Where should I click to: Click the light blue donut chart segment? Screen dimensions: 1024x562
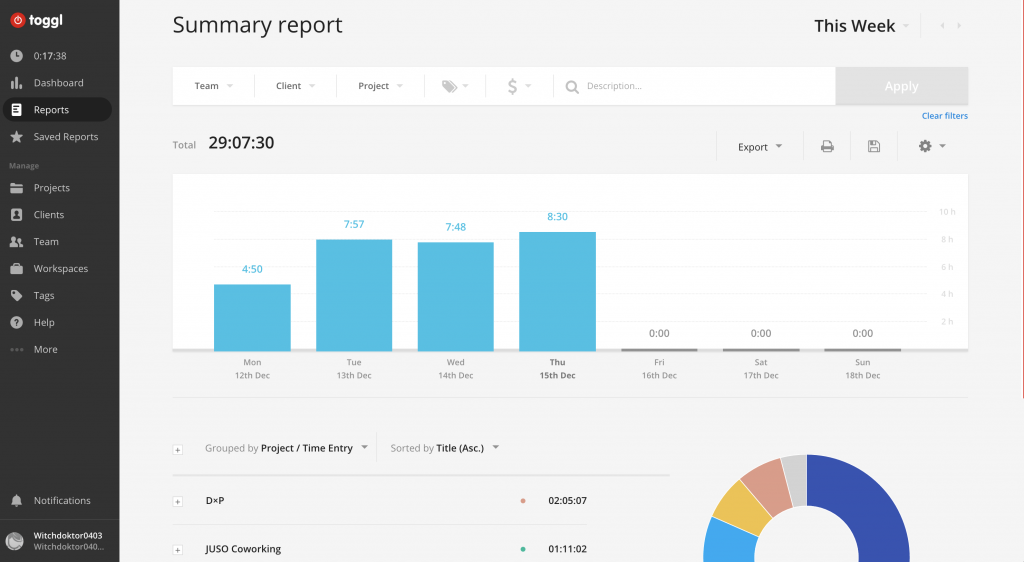pyautogui.click(x=730, y=542)
